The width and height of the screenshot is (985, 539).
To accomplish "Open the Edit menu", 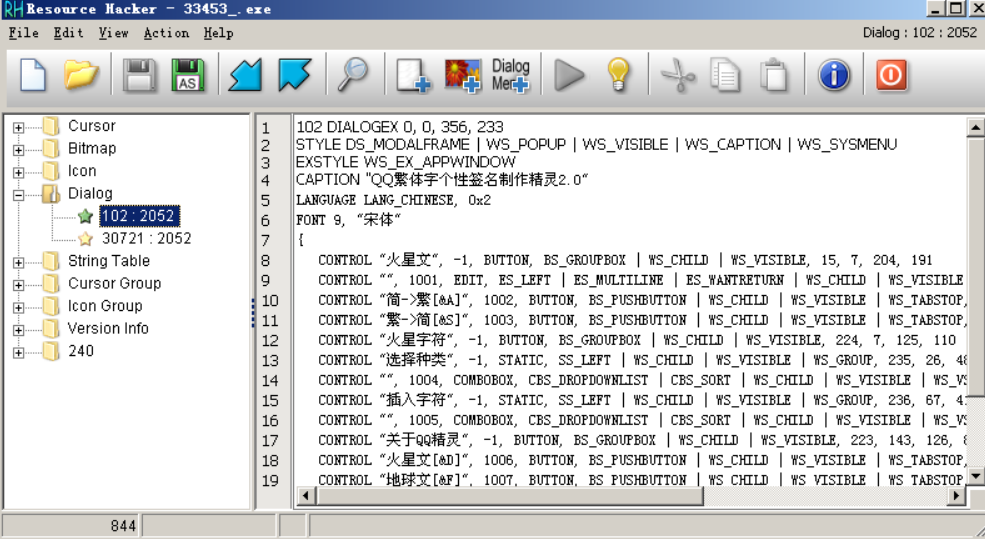I will coord(68,33).
